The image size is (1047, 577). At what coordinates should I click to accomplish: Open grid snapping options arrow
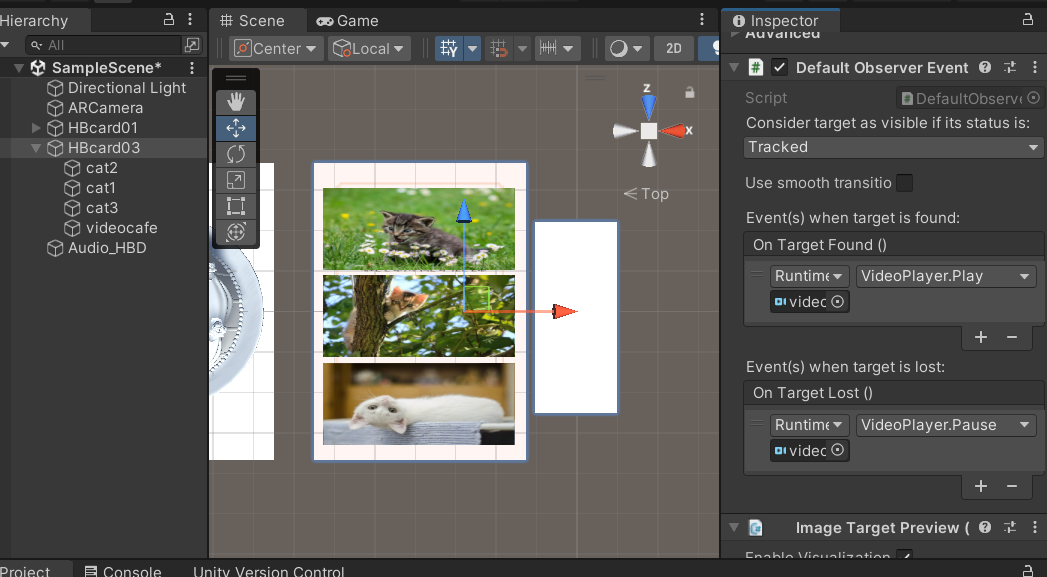(523, 48)
